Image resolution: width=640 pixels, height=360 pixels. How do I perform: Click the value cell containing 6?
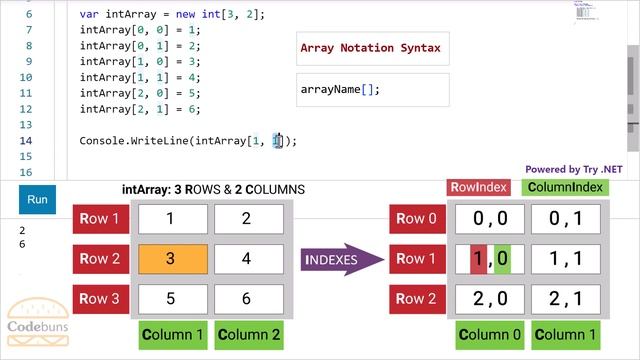[x=249, y=299]
